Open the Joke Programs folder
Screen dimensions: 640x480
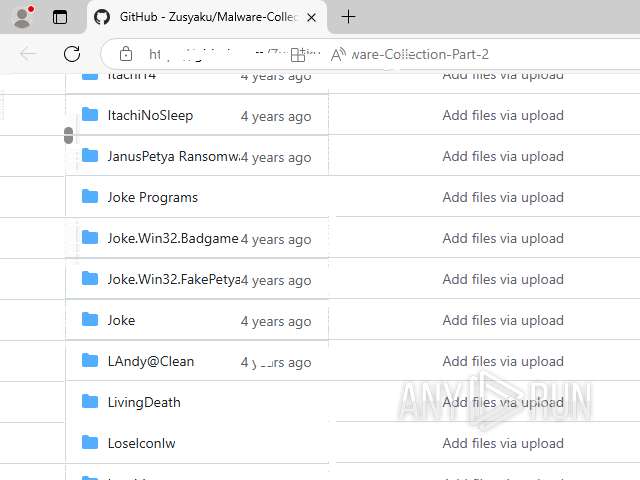(153, 198)
